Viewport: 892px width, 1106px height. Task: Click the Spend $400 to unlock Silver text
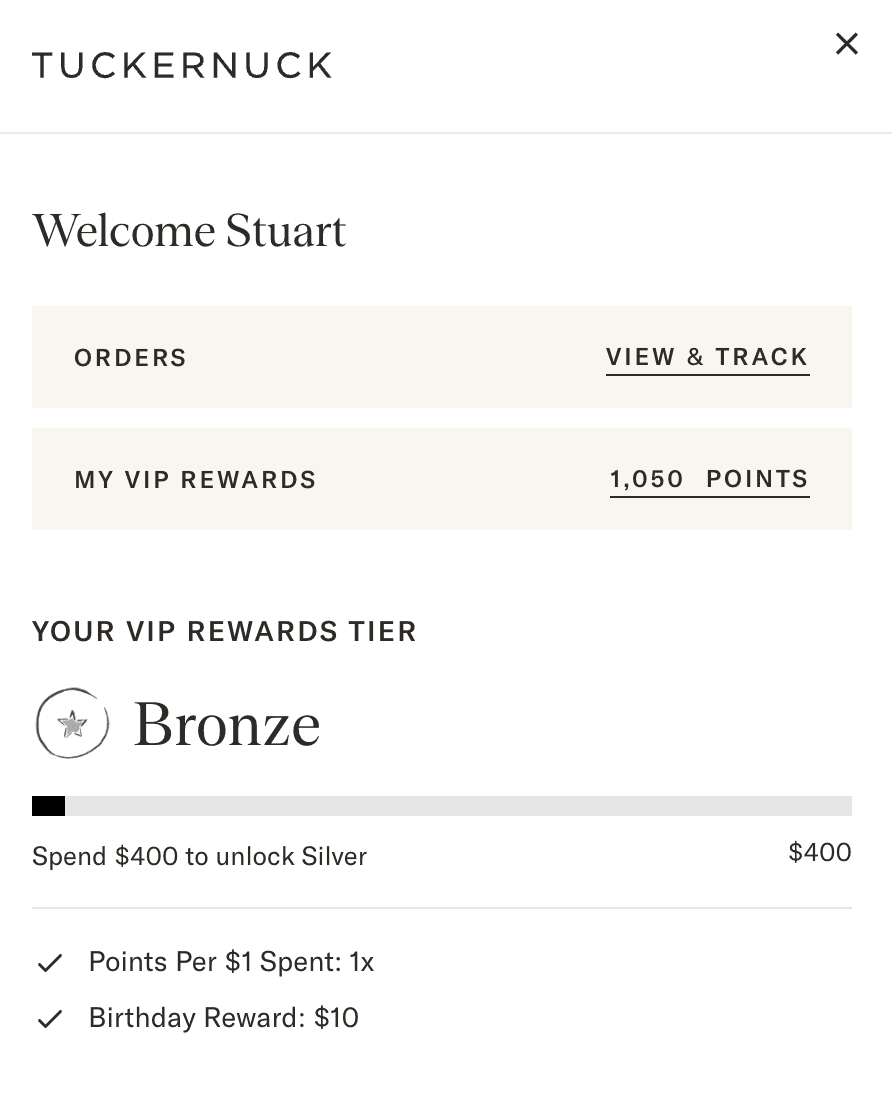[200, 856]
